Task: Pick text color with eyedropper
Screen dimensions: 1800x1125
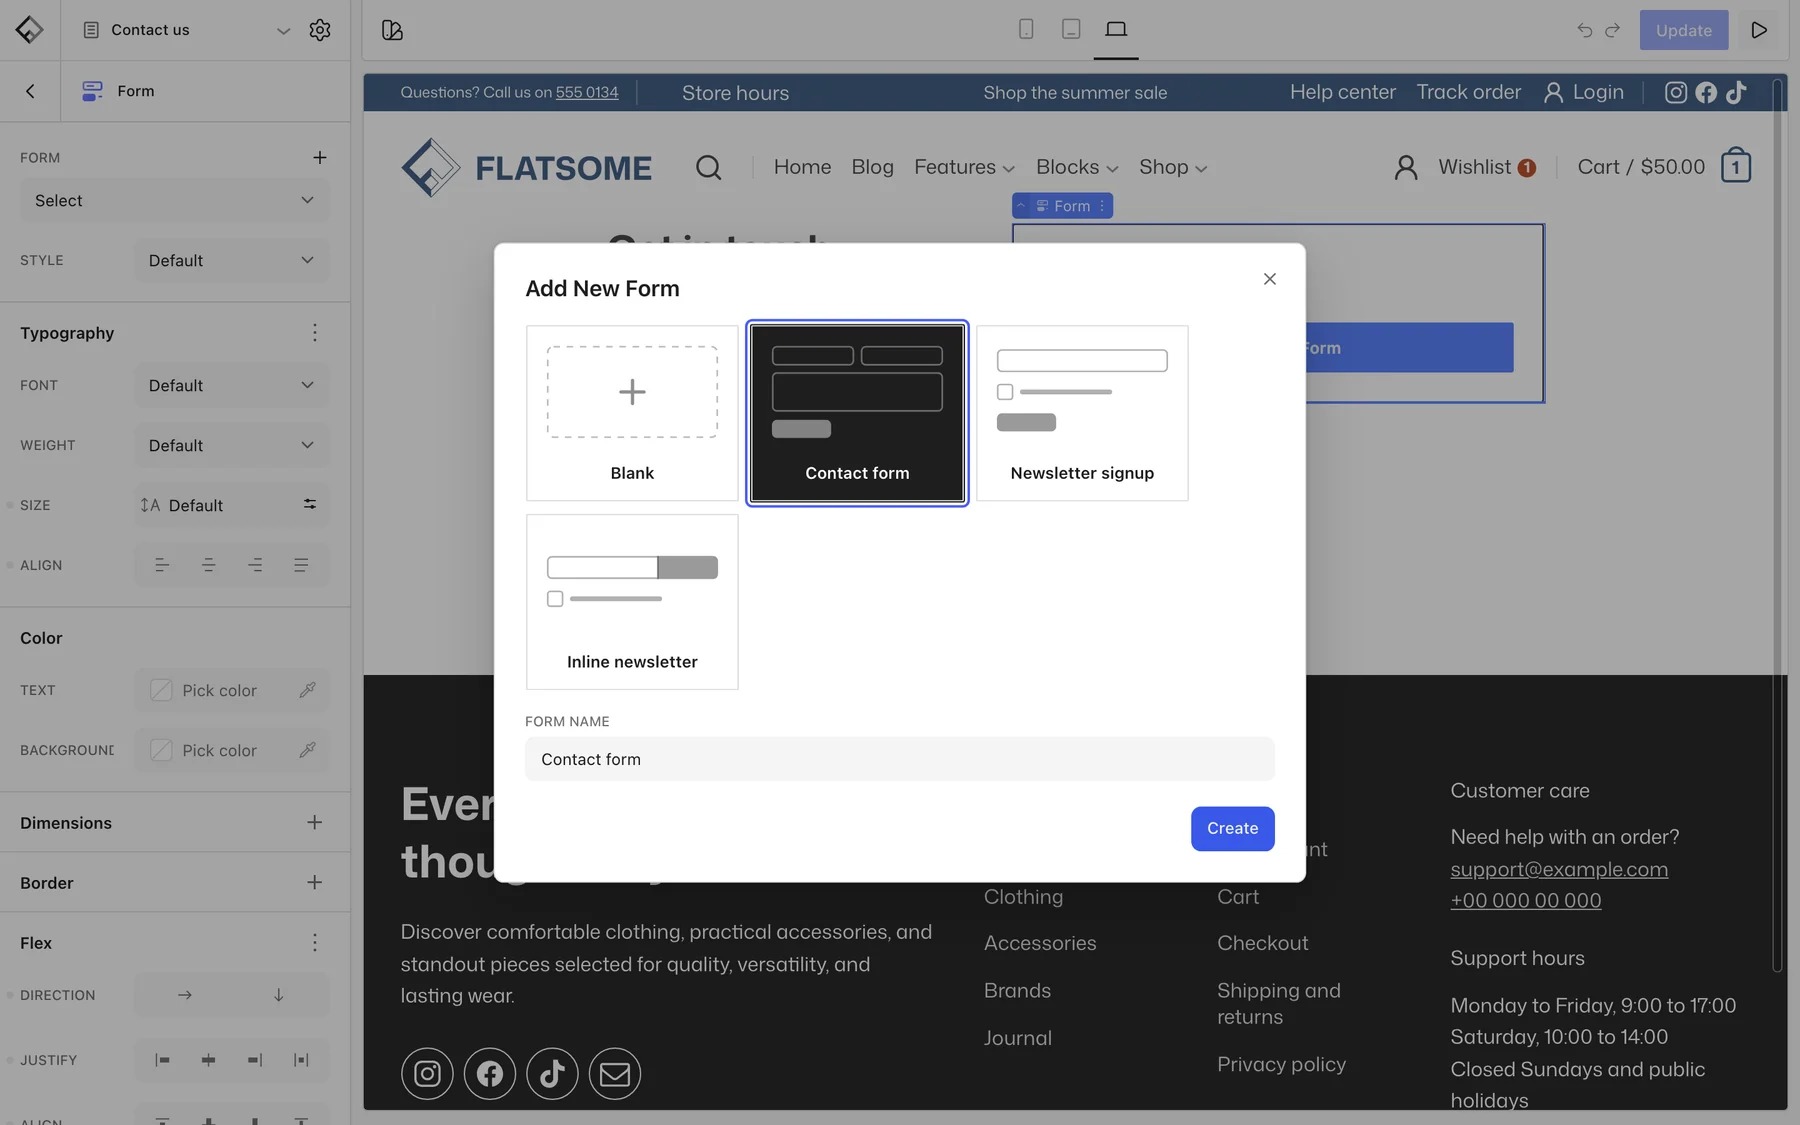Action: (x=308, y=690)
